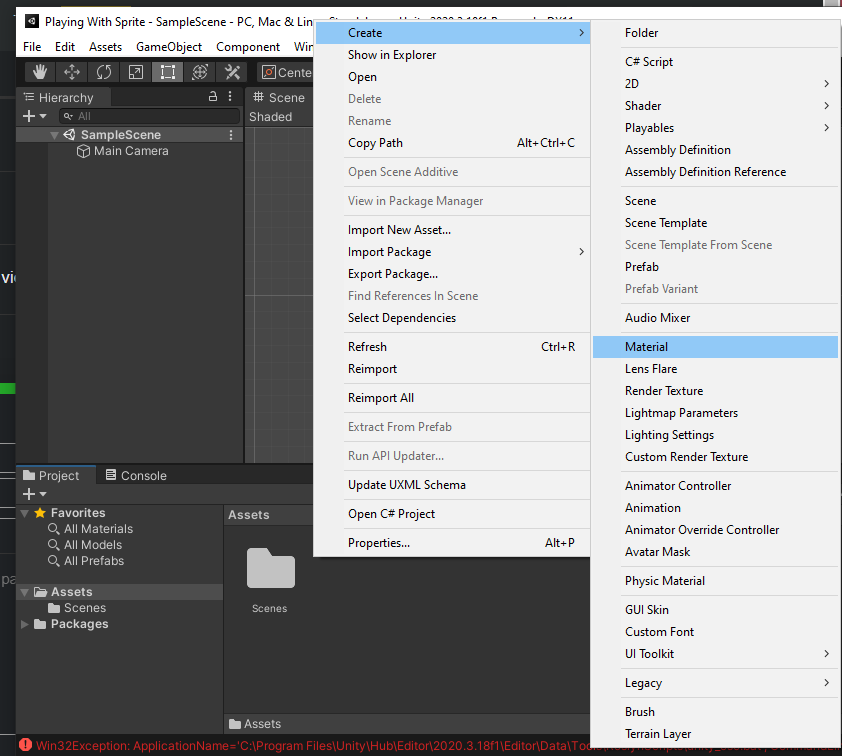Screen dimensions: 842x756
Task: Toggle the Hierarchy panel lock
Action: (212, 97)
